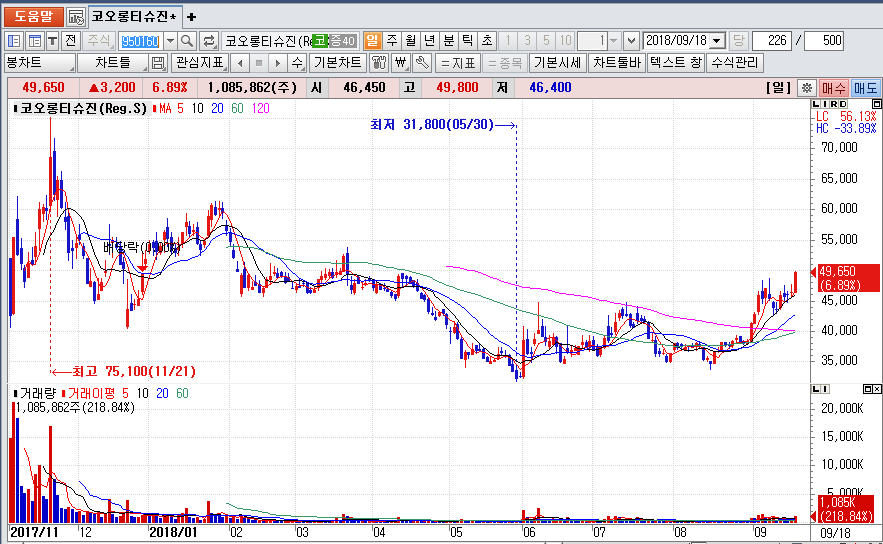Viewport: 883px width, 544px height.
Task: Add a new tab with plus button
Action: point(192,17)
